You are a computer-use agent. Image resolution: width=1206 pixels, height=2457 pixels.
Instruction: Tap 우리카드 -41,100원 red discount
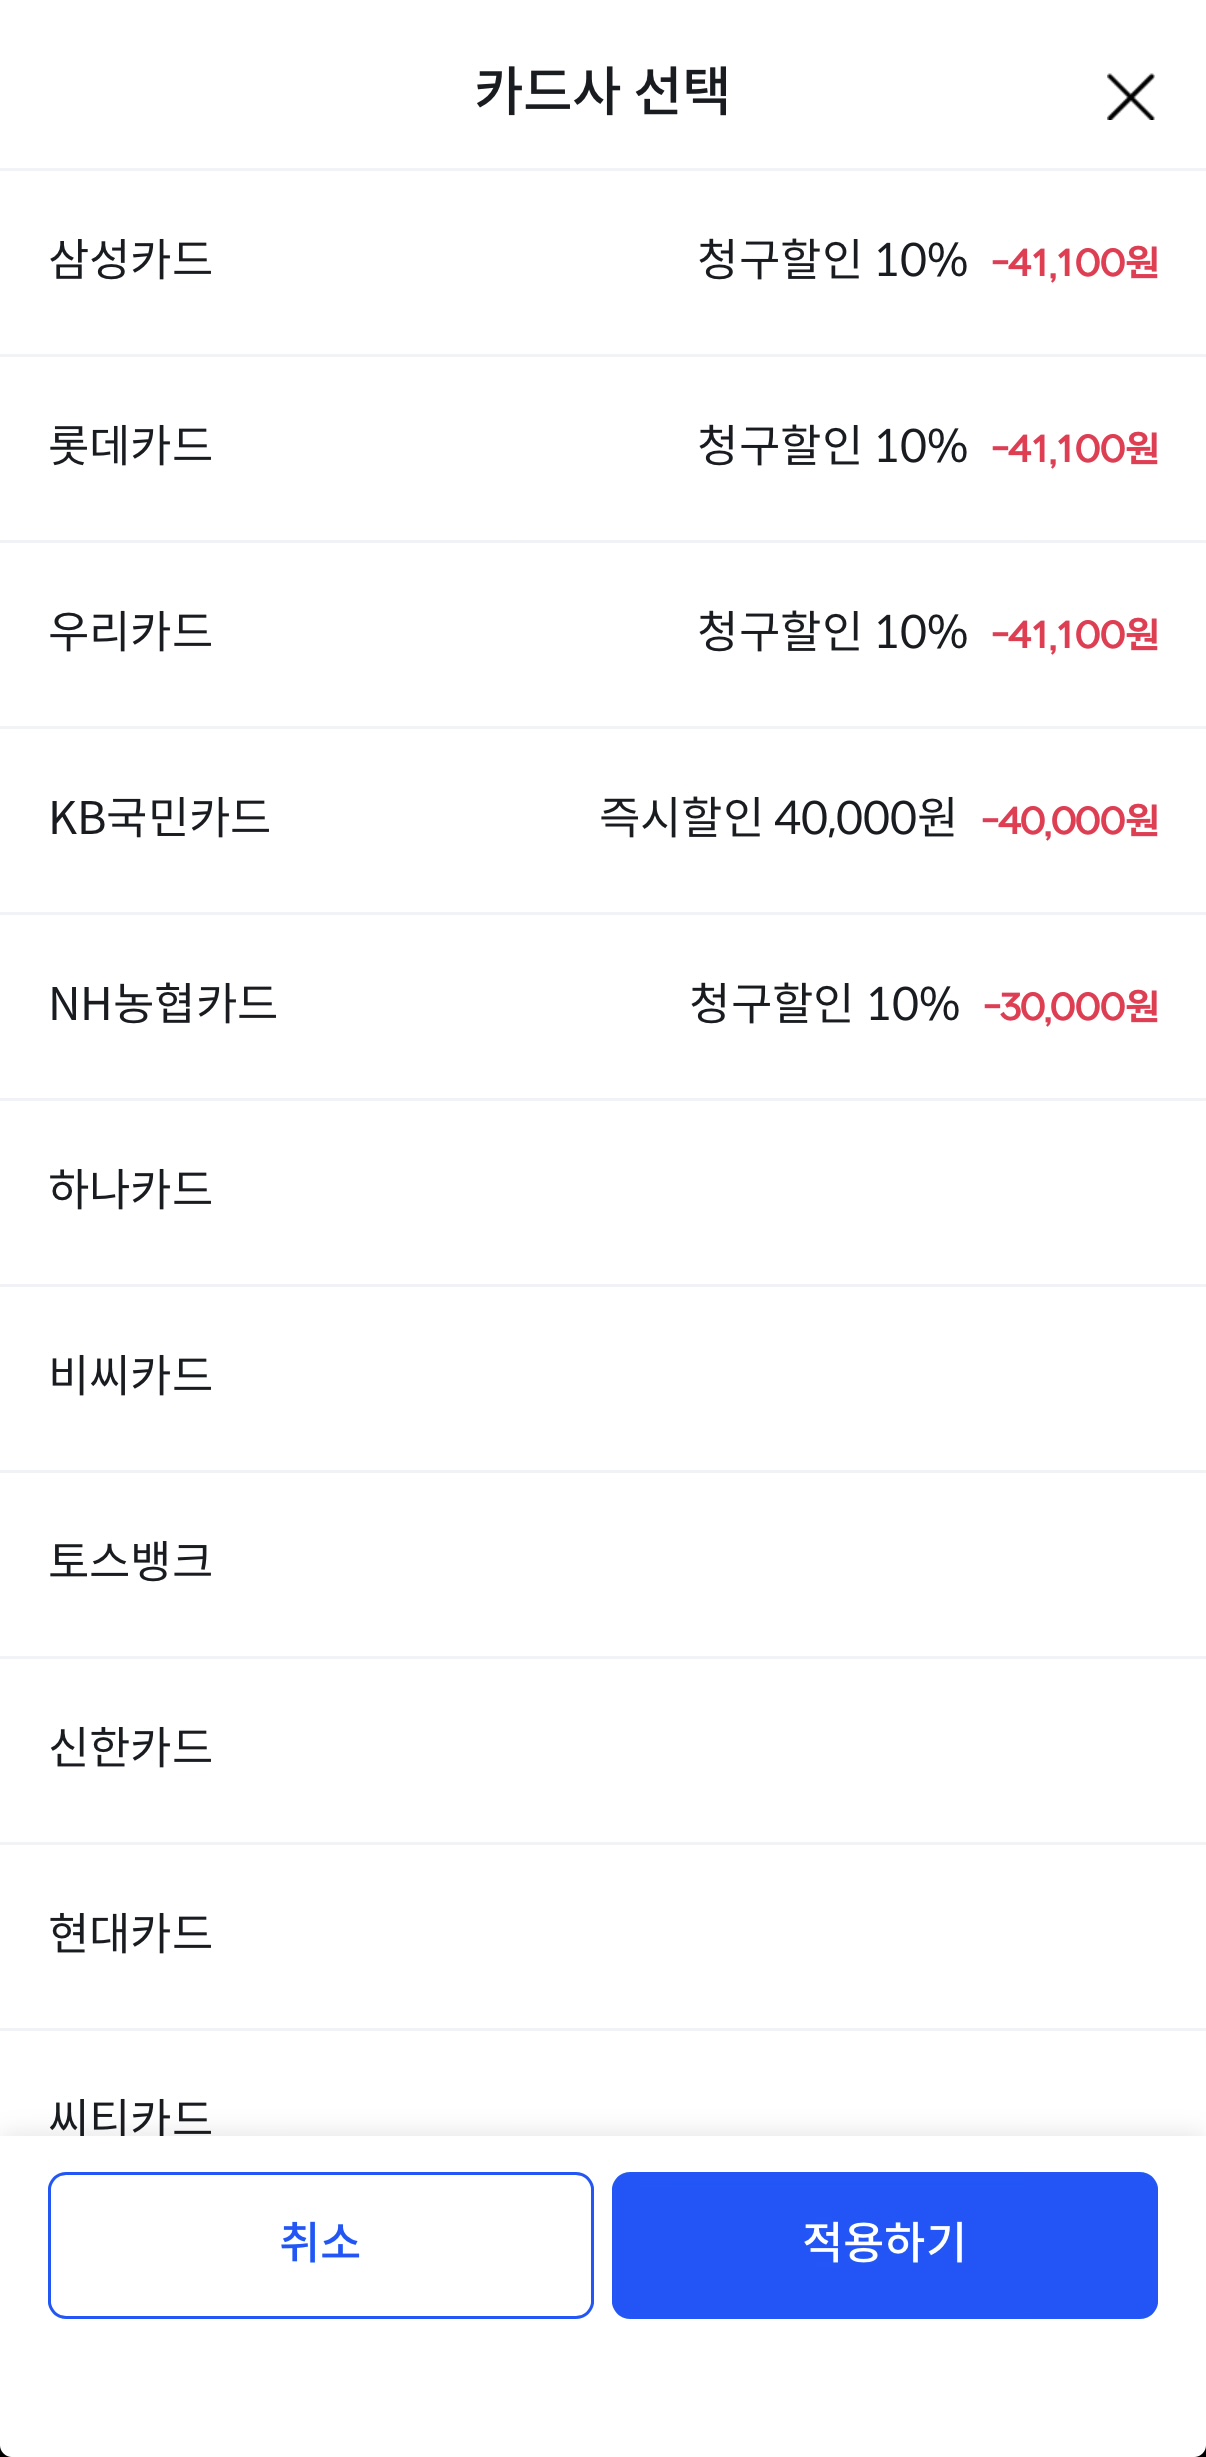tap(1075, 634)
